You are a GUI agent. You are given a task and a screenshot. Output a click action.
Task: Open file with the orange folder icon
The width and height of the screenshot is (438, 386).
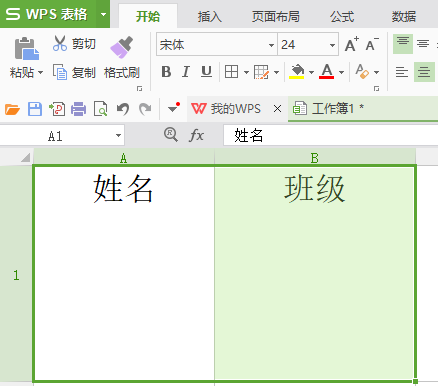pos(12,109)
